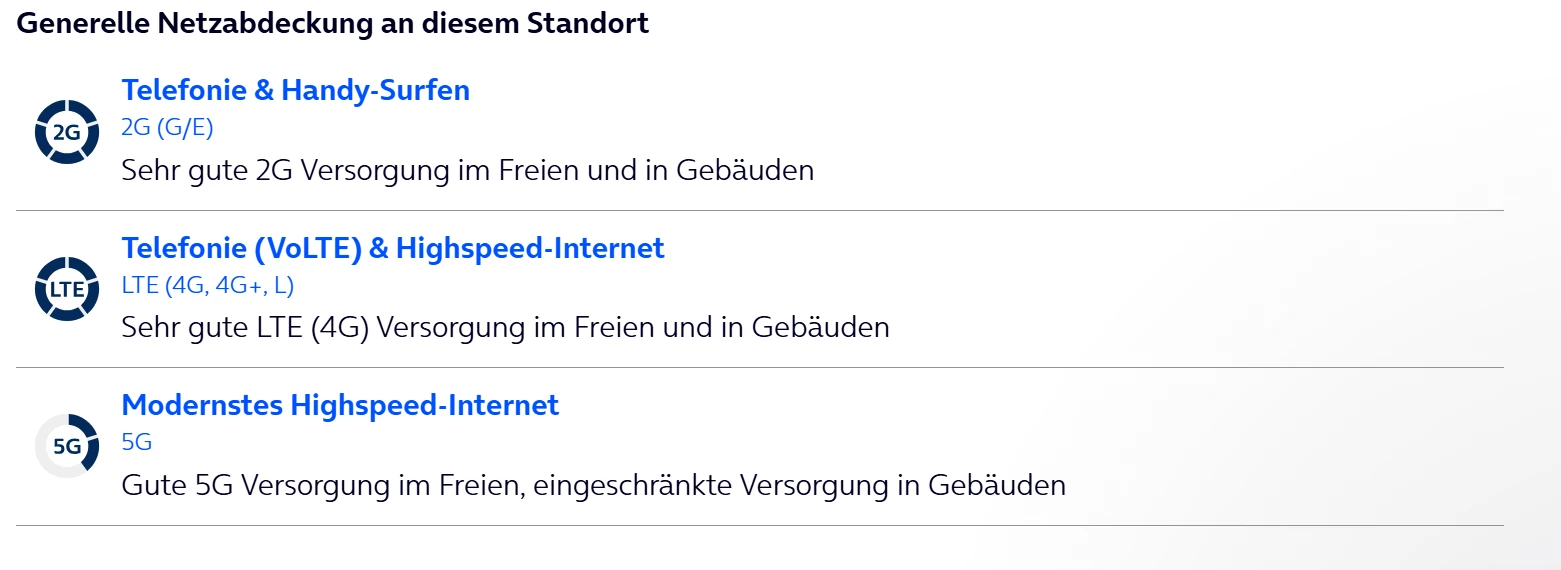Click the Generelle Netzabdeckung an diesem Standort title
The image size is (1561, 570).
[x=333, y=23]
